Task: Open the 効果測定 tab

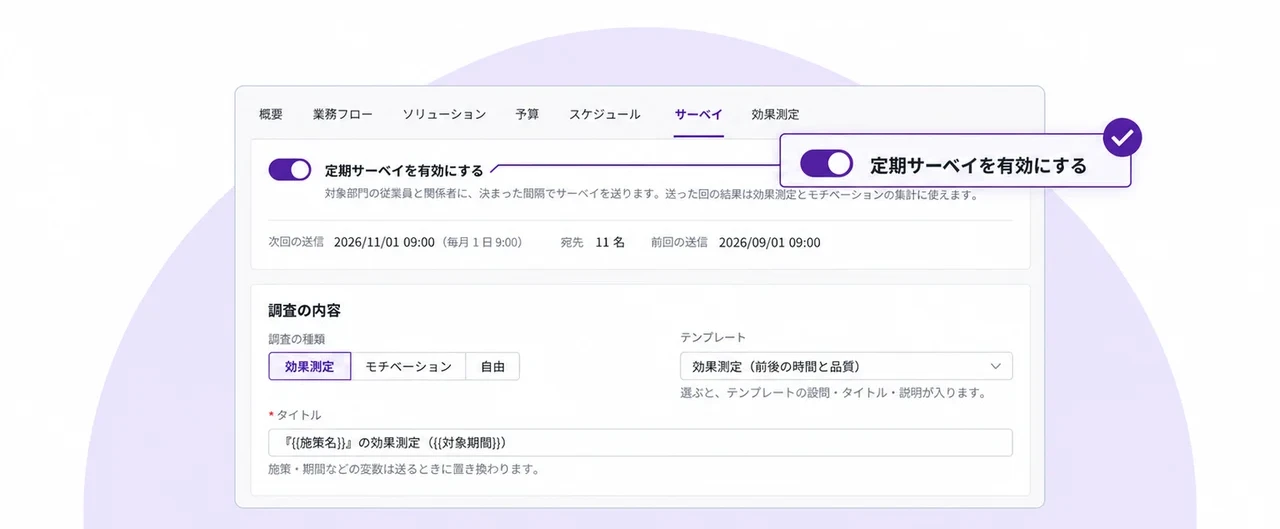Action: click(775, 114)
